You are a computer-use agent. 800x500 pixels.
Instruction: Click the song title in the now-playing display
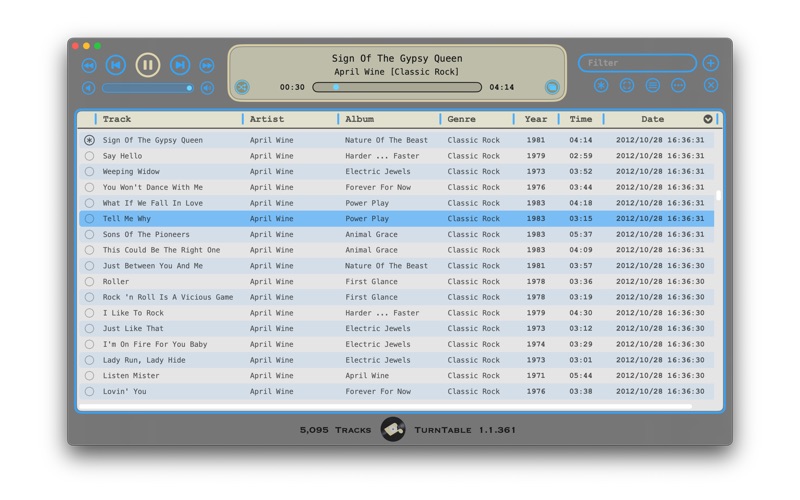tap(397, 58)
